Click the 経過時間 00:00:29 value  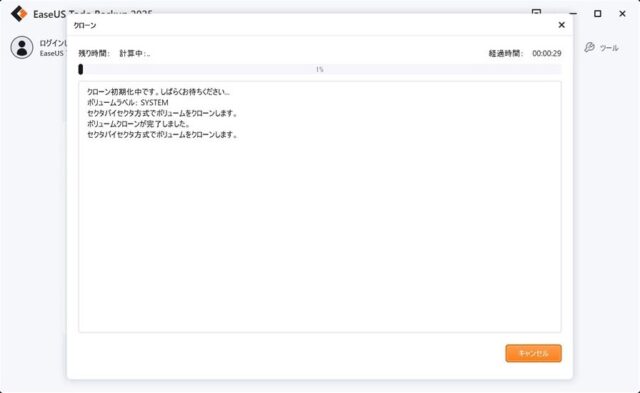click(547, 53)
